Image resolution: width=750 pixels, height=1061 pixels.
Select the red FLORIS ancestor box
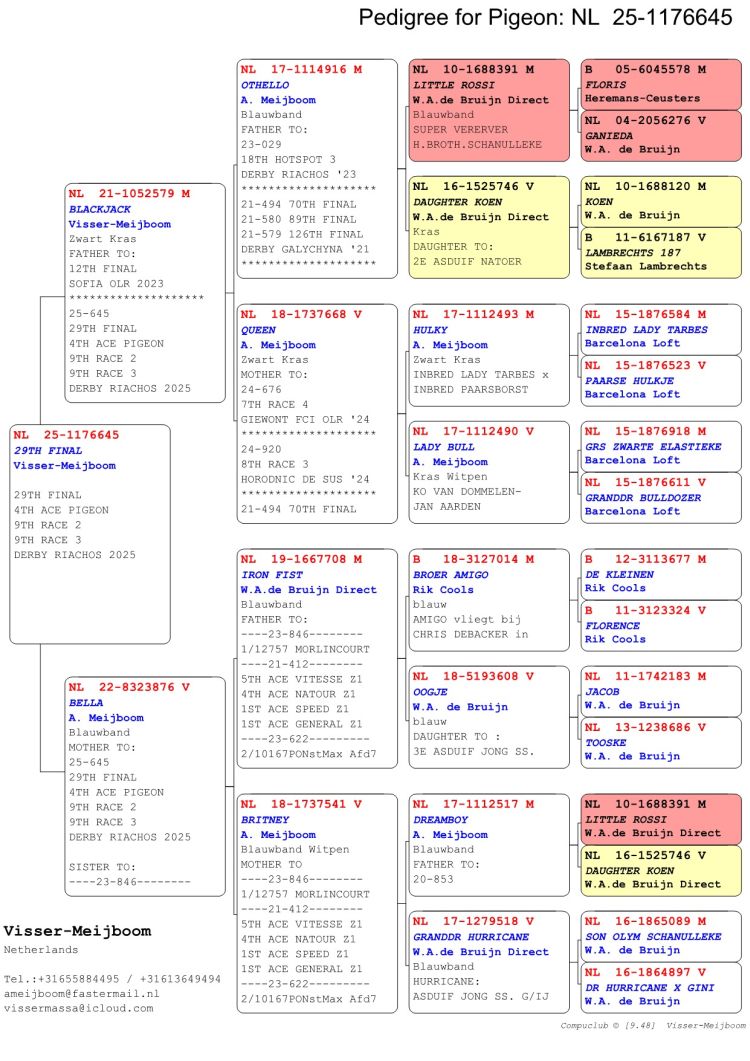pos(661,84)
